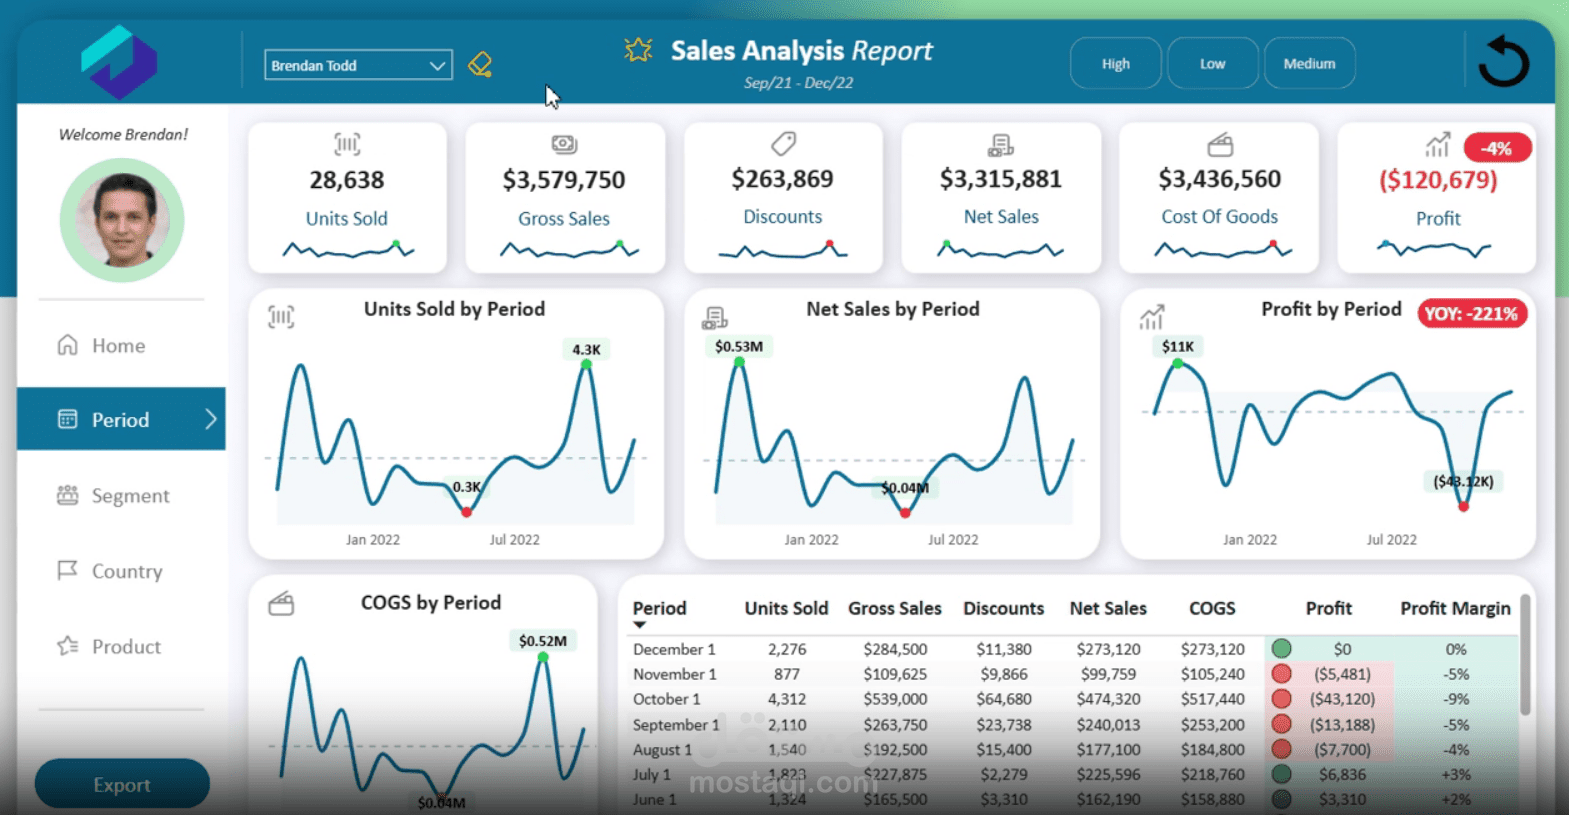Click the $284,500 gross sales cell
This screenshot has width=1569, height=815.
(x=895, y=649)
